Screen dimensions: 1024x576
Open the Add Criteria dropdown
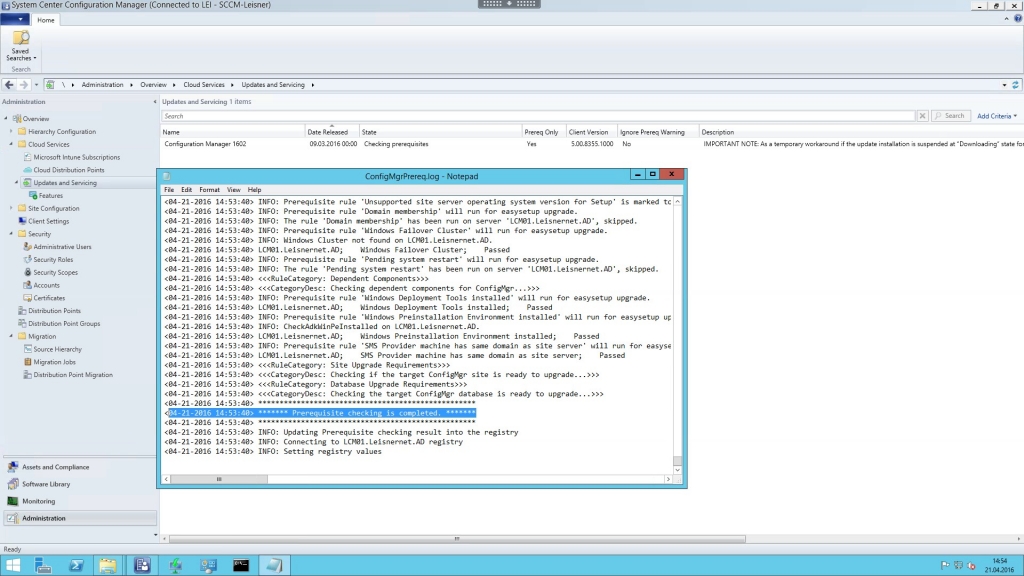click(997, 116)
